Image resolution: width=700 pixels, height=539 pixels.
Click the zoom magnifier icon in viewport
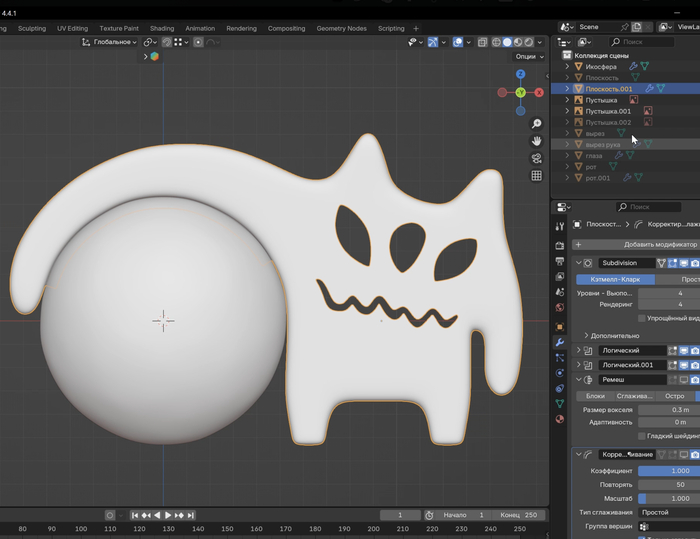[x=537, y=124]
